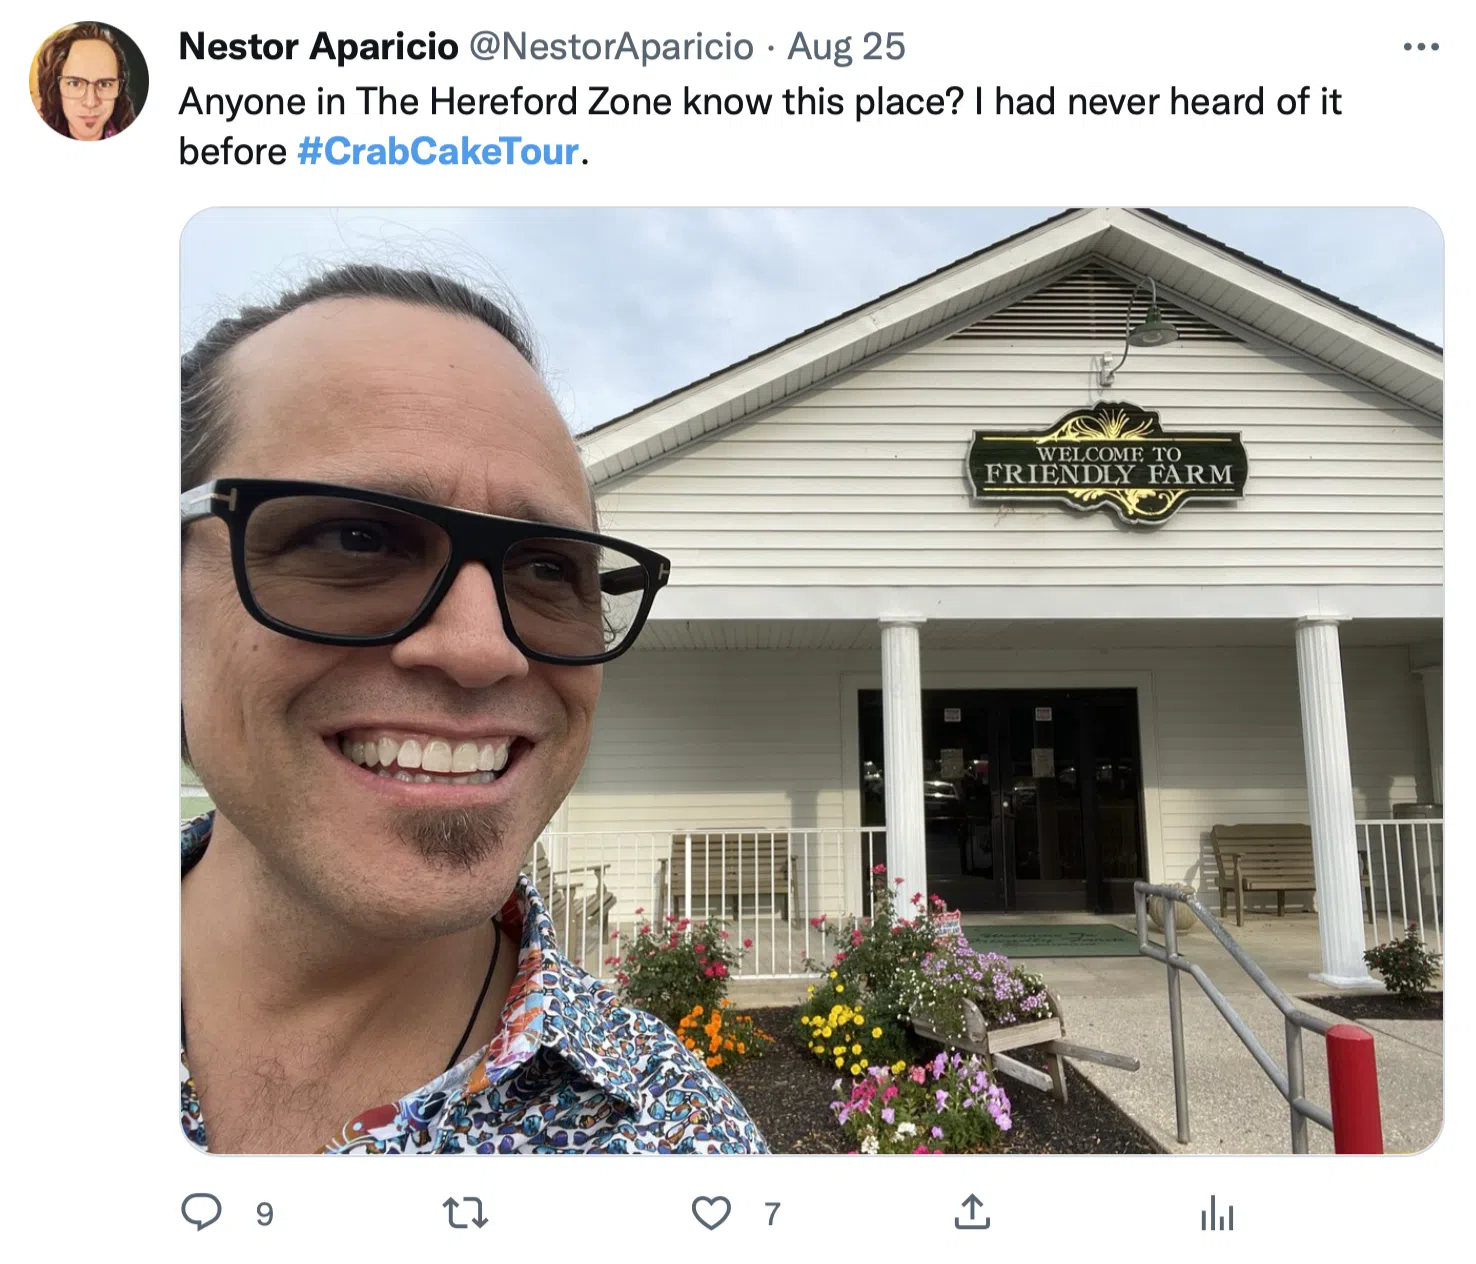Click the Welcome to Friendly Farm sign in photo

[x=1107, y=463]
